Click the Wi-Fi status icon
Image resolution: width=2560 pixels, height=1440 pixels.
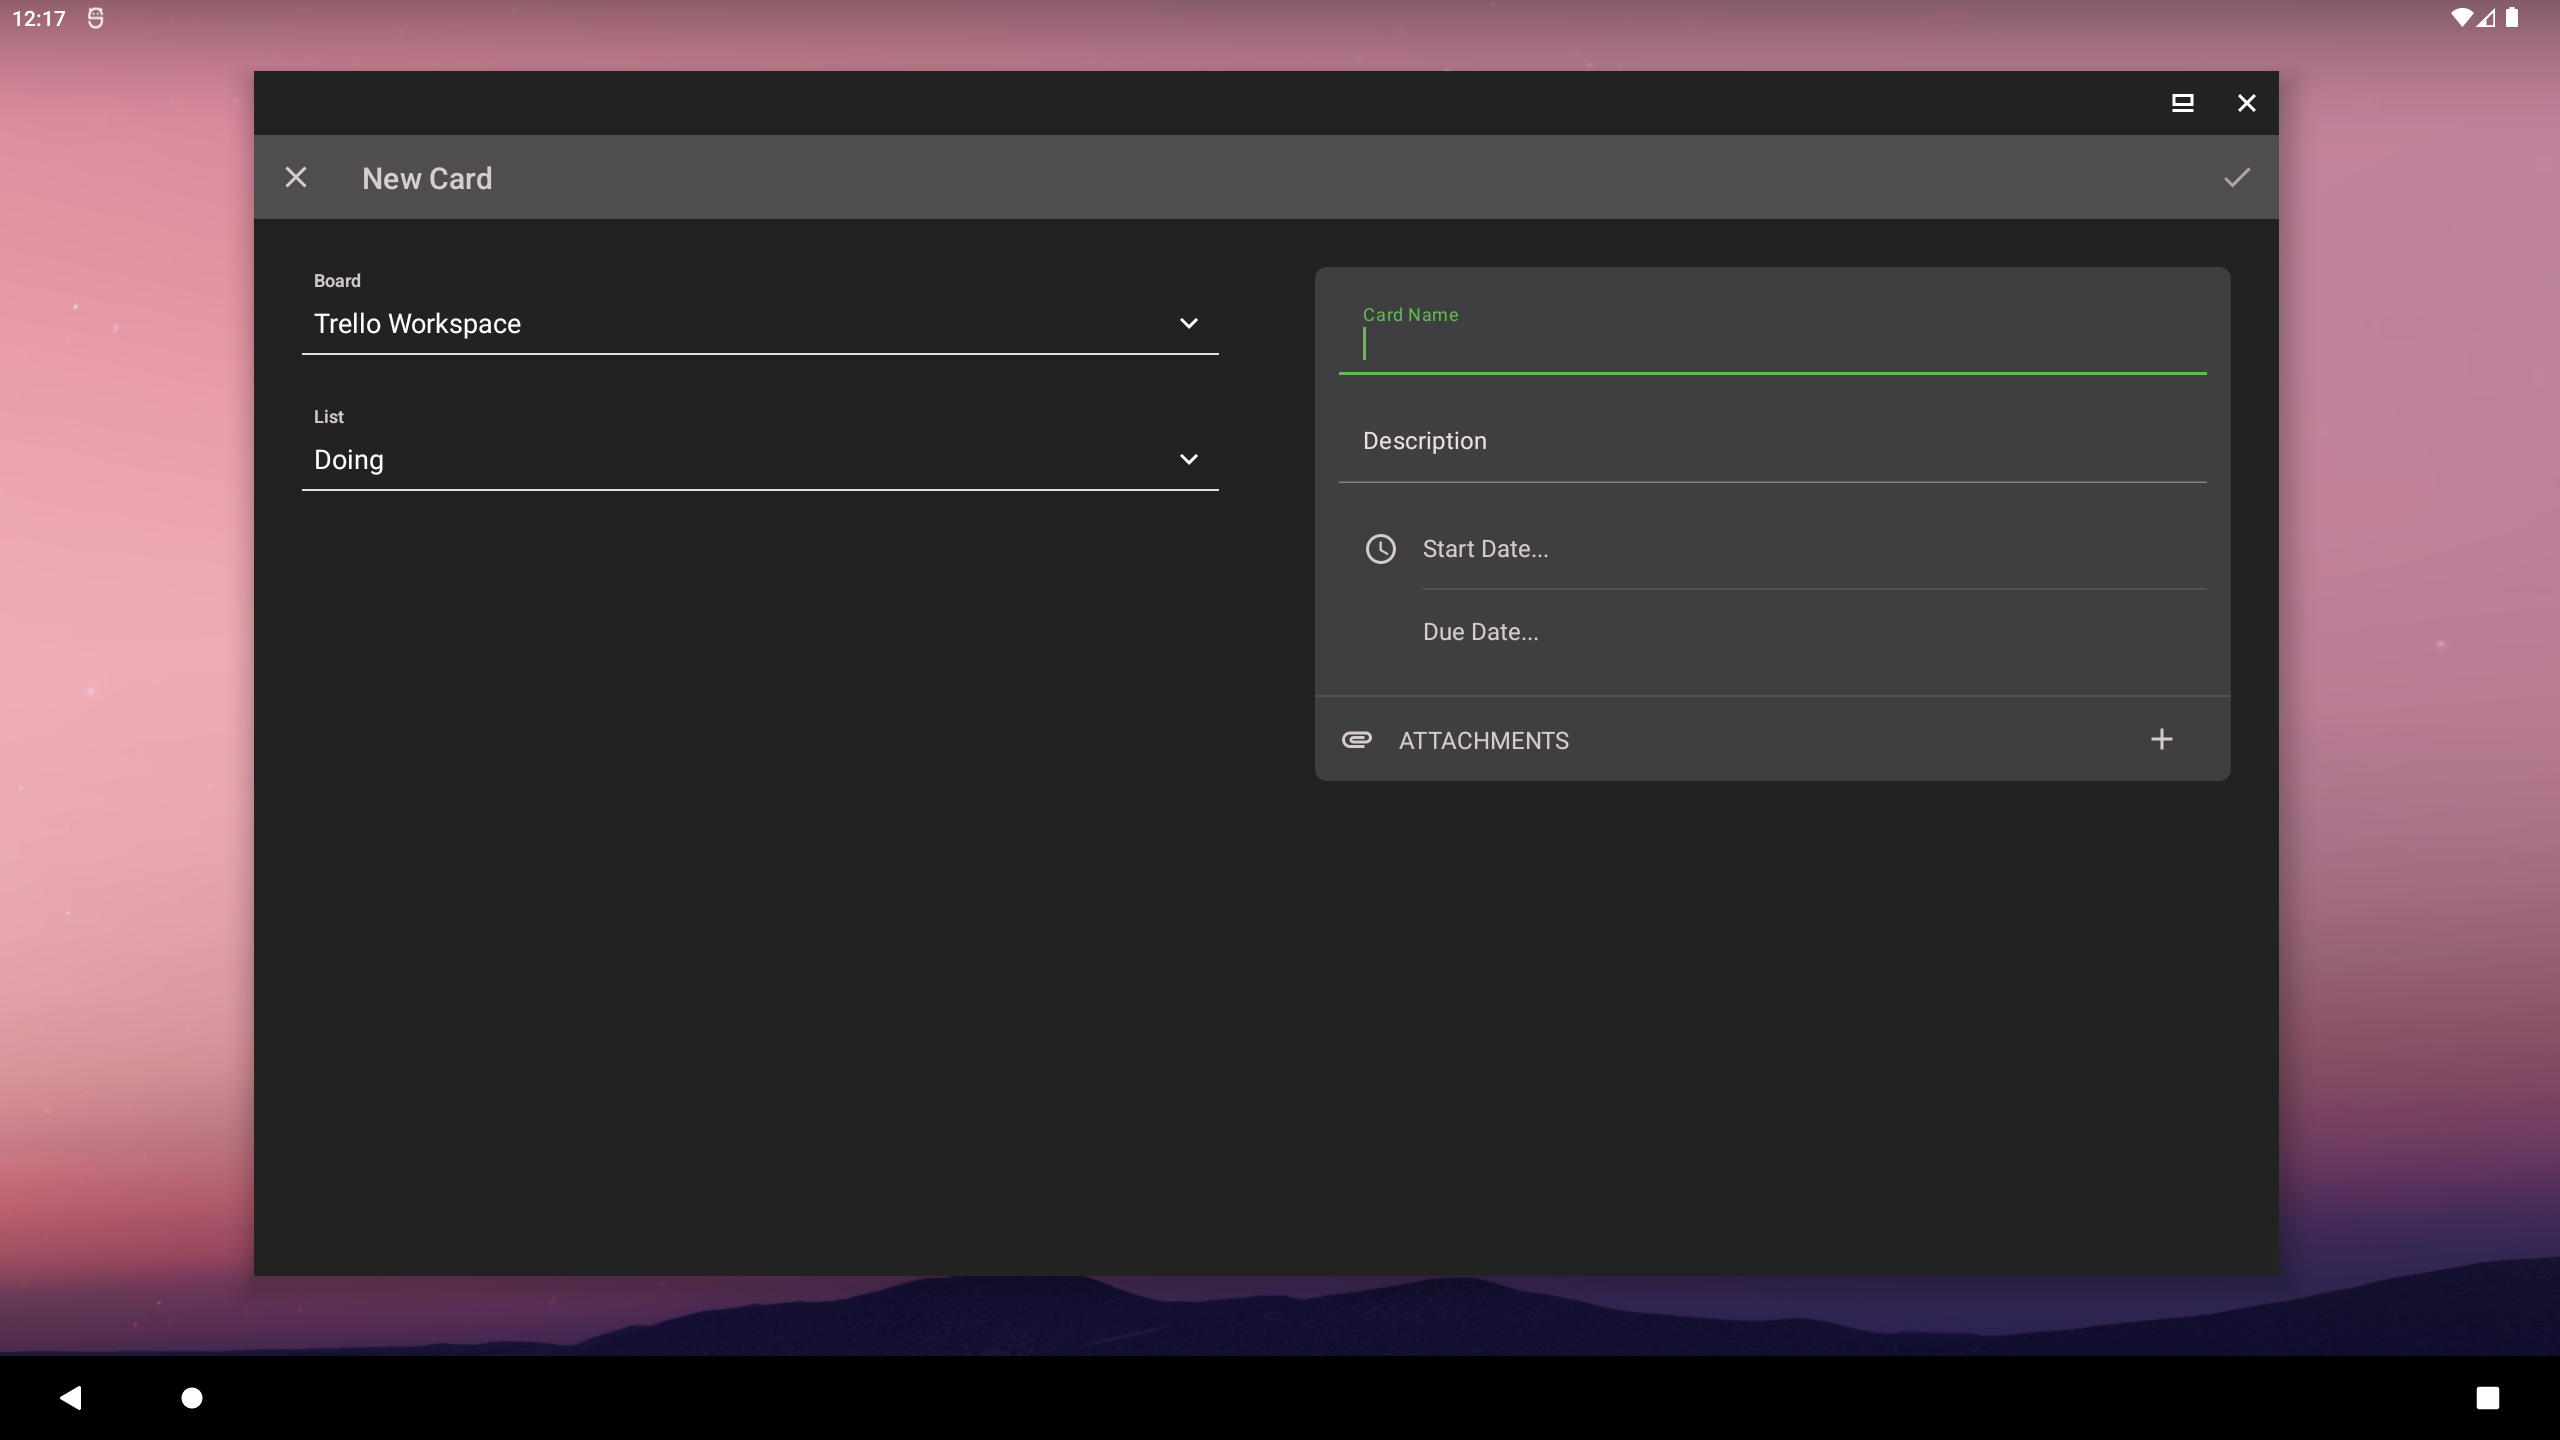pos(2462,18)
